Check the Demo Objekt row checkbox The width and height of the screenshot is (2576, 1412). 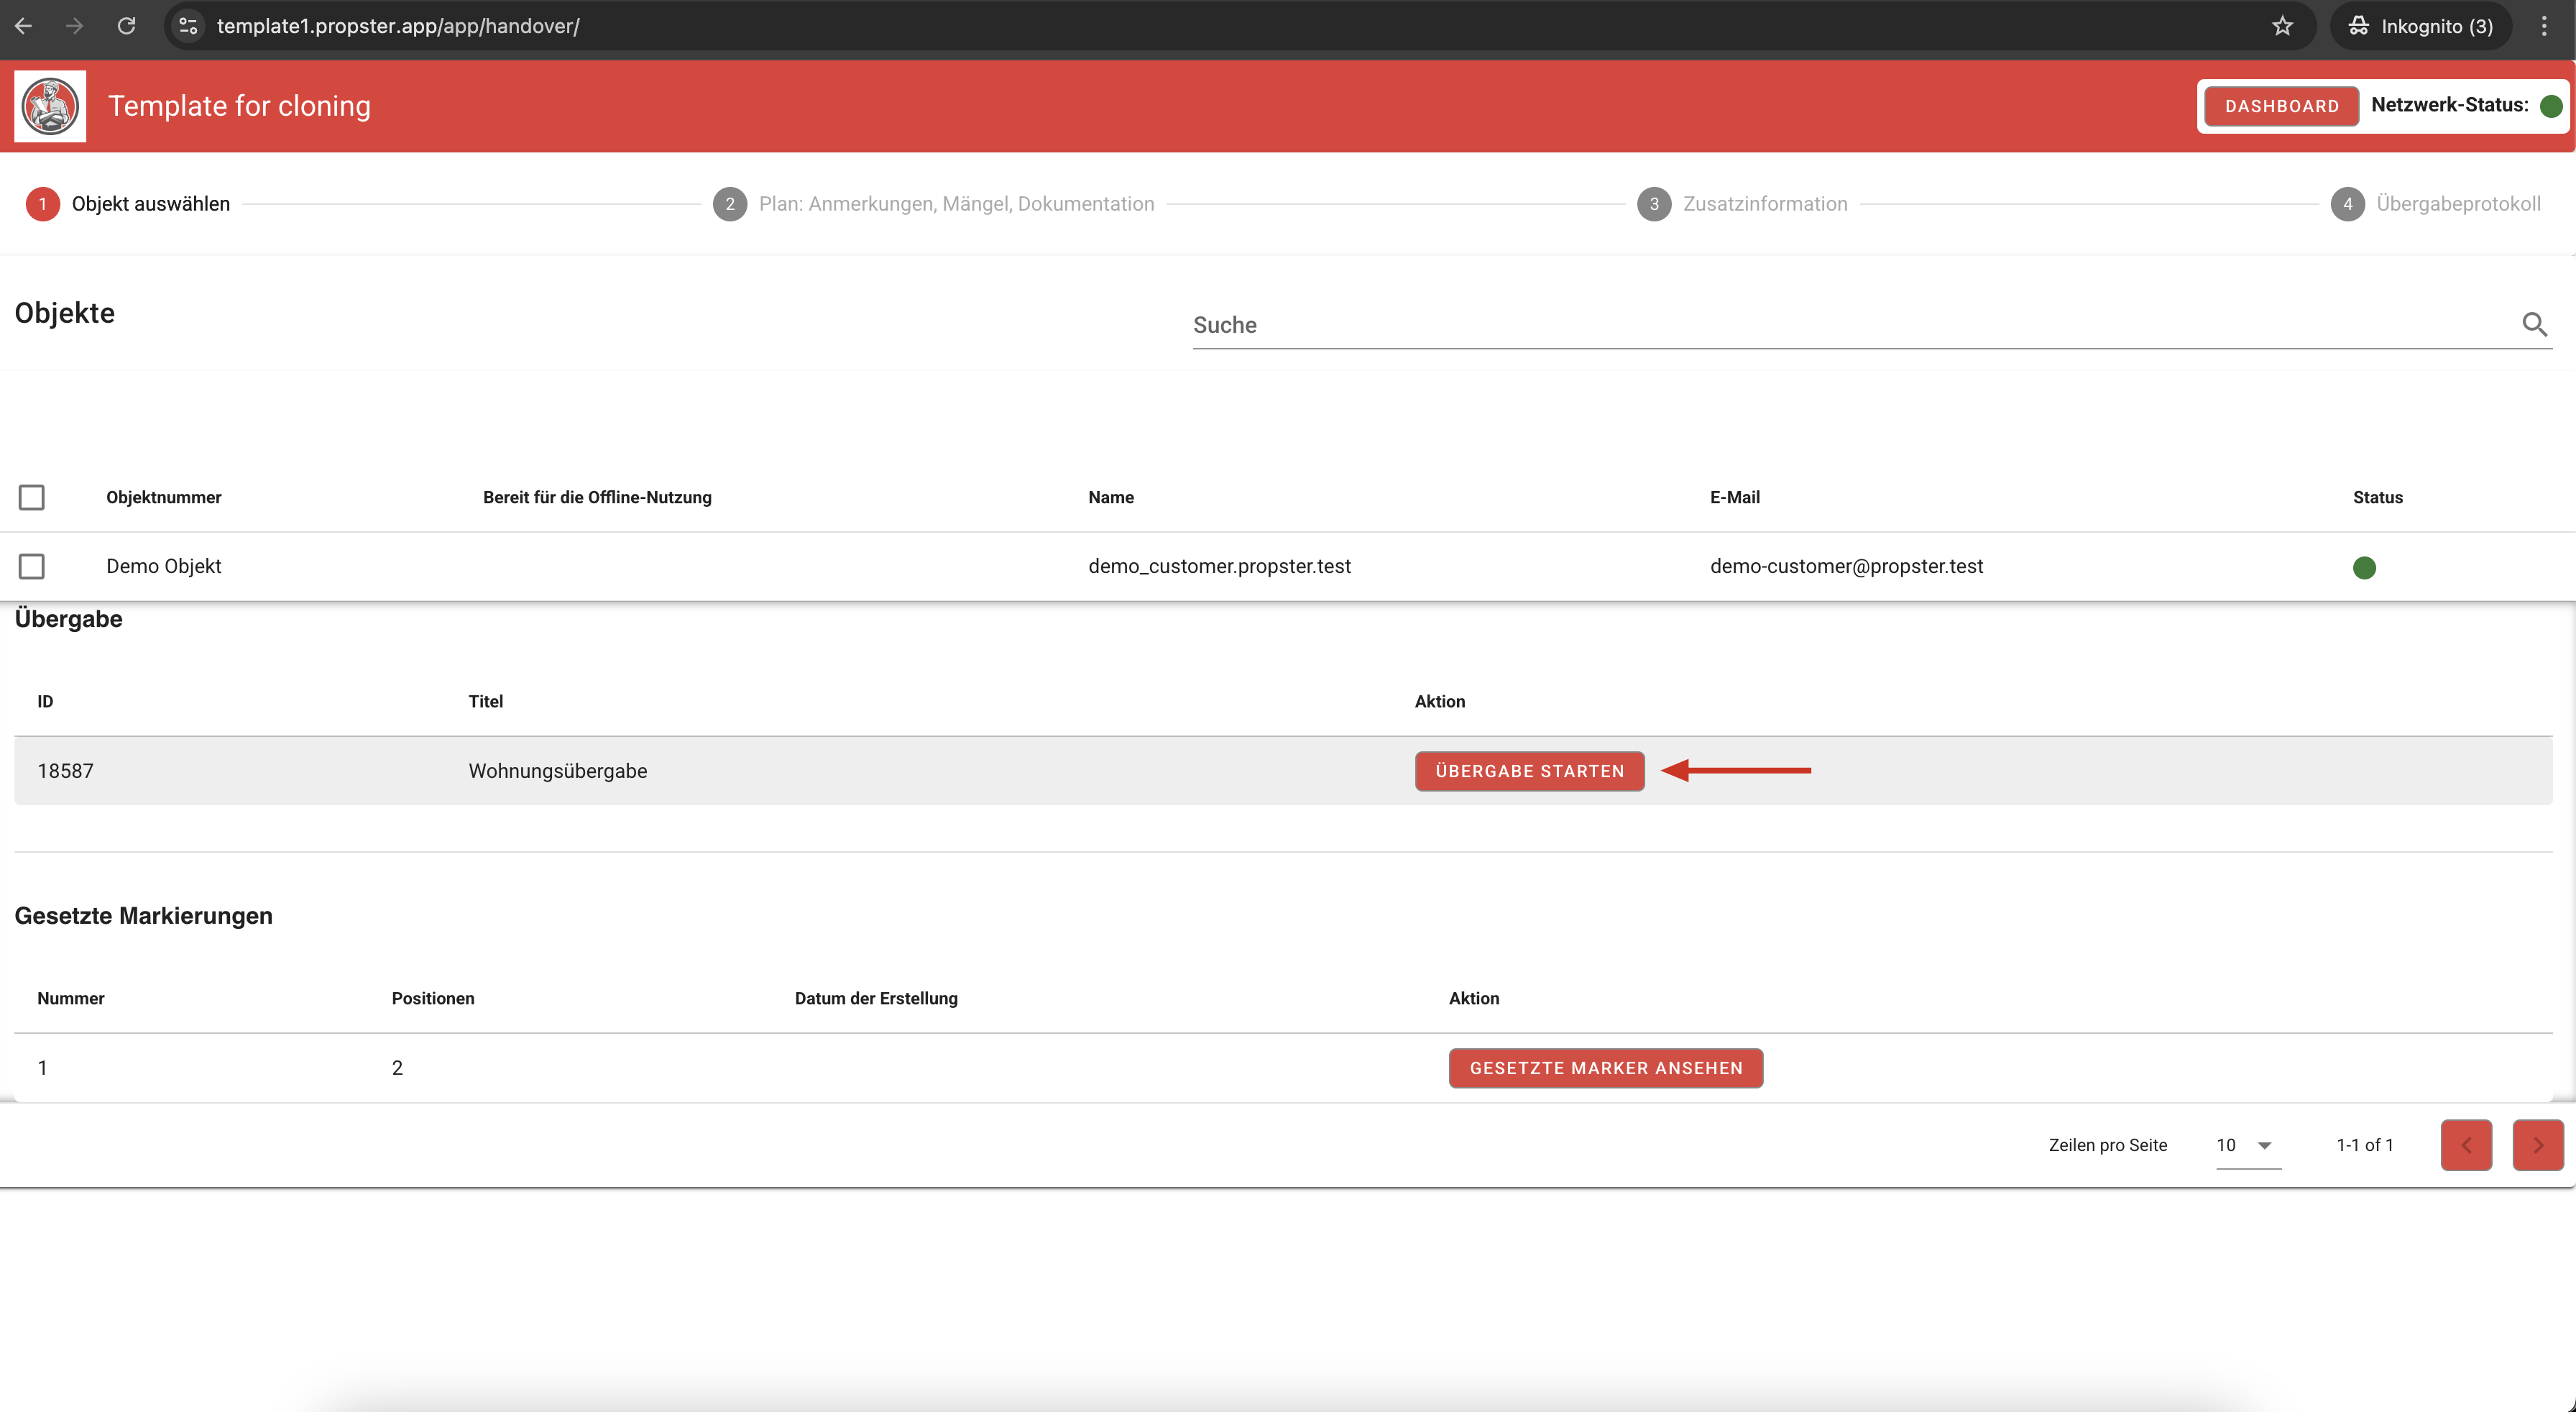pyautogui.click(x=32, y=566)
